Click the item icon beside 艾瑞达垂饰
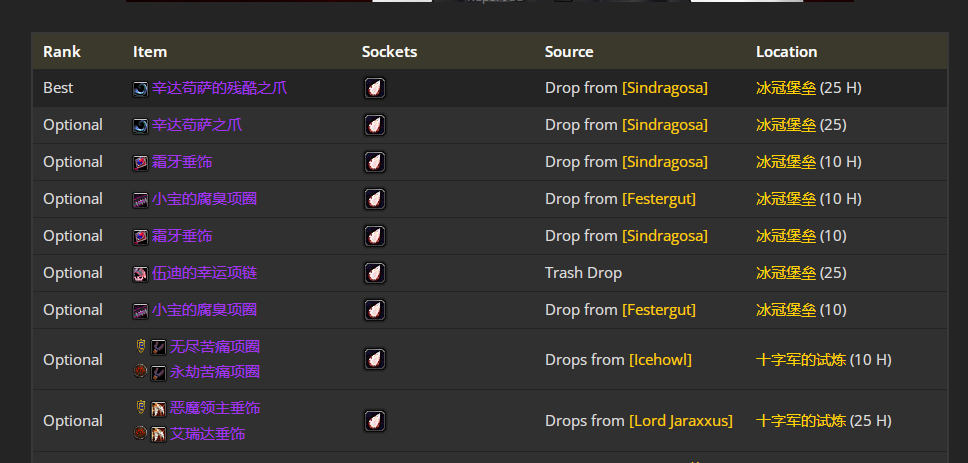The width and height of the screenshot is (968, 463). [158, 434]
